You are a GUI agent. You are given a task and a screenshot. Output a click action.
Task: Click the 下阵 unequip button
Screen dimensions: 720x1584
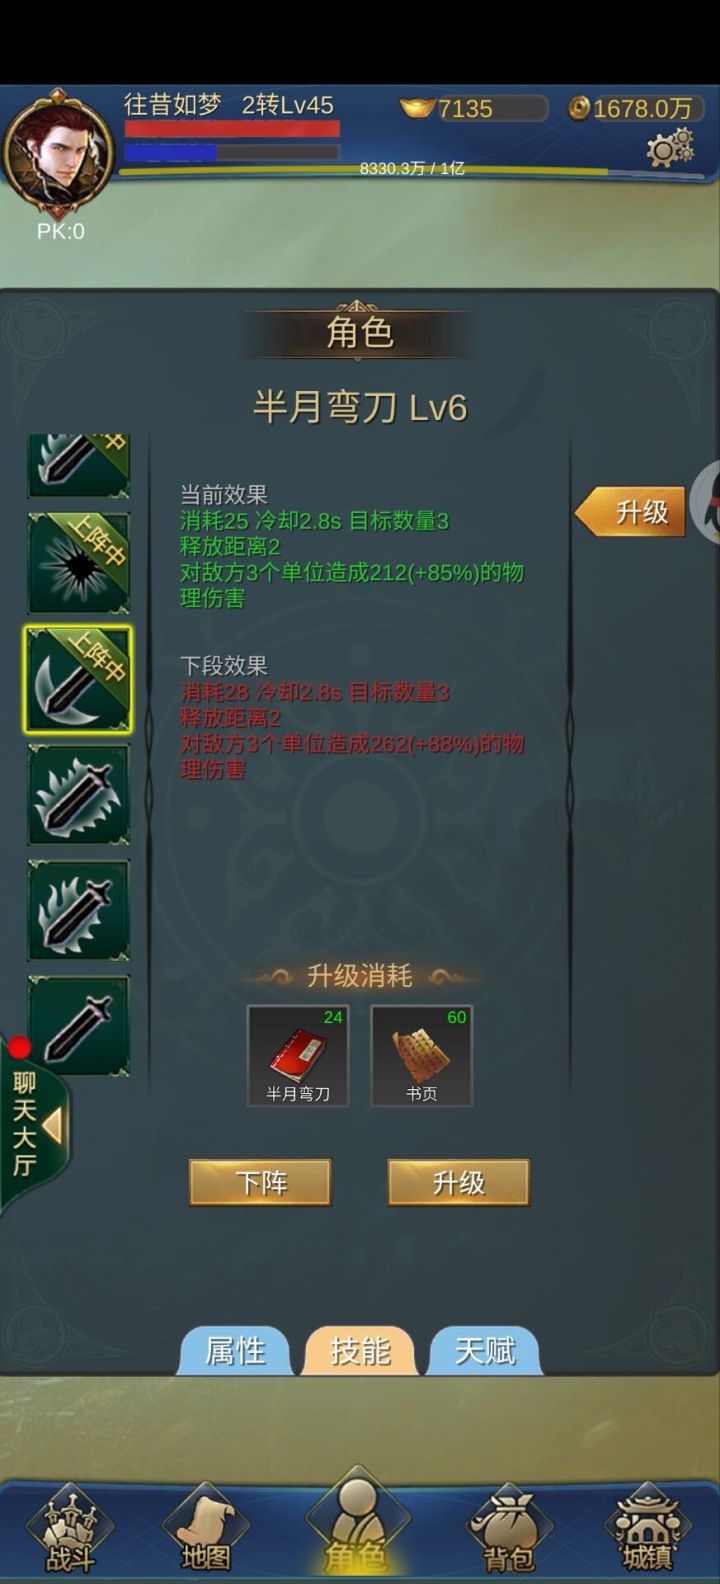pyautogui.click(x=260, y=1183)
